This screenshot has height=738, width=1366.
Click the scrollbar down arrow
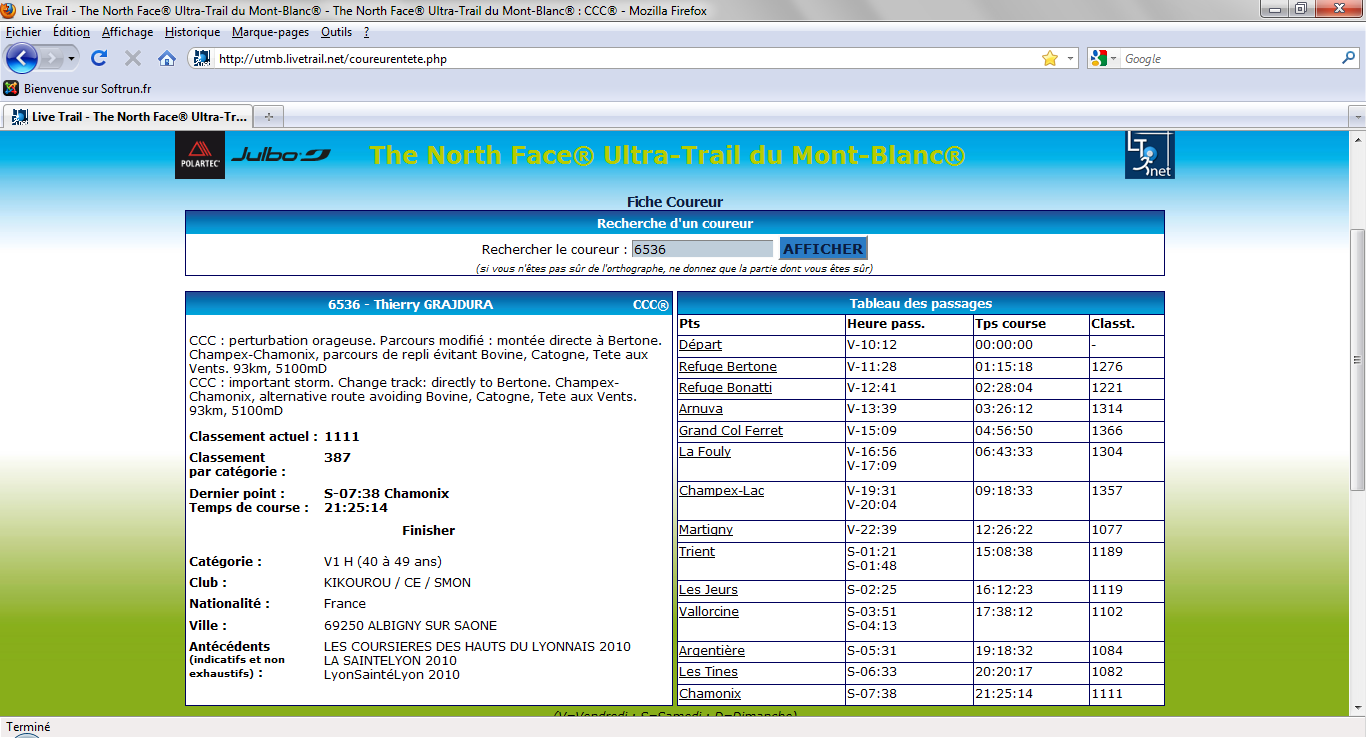tap(1357, 707)
